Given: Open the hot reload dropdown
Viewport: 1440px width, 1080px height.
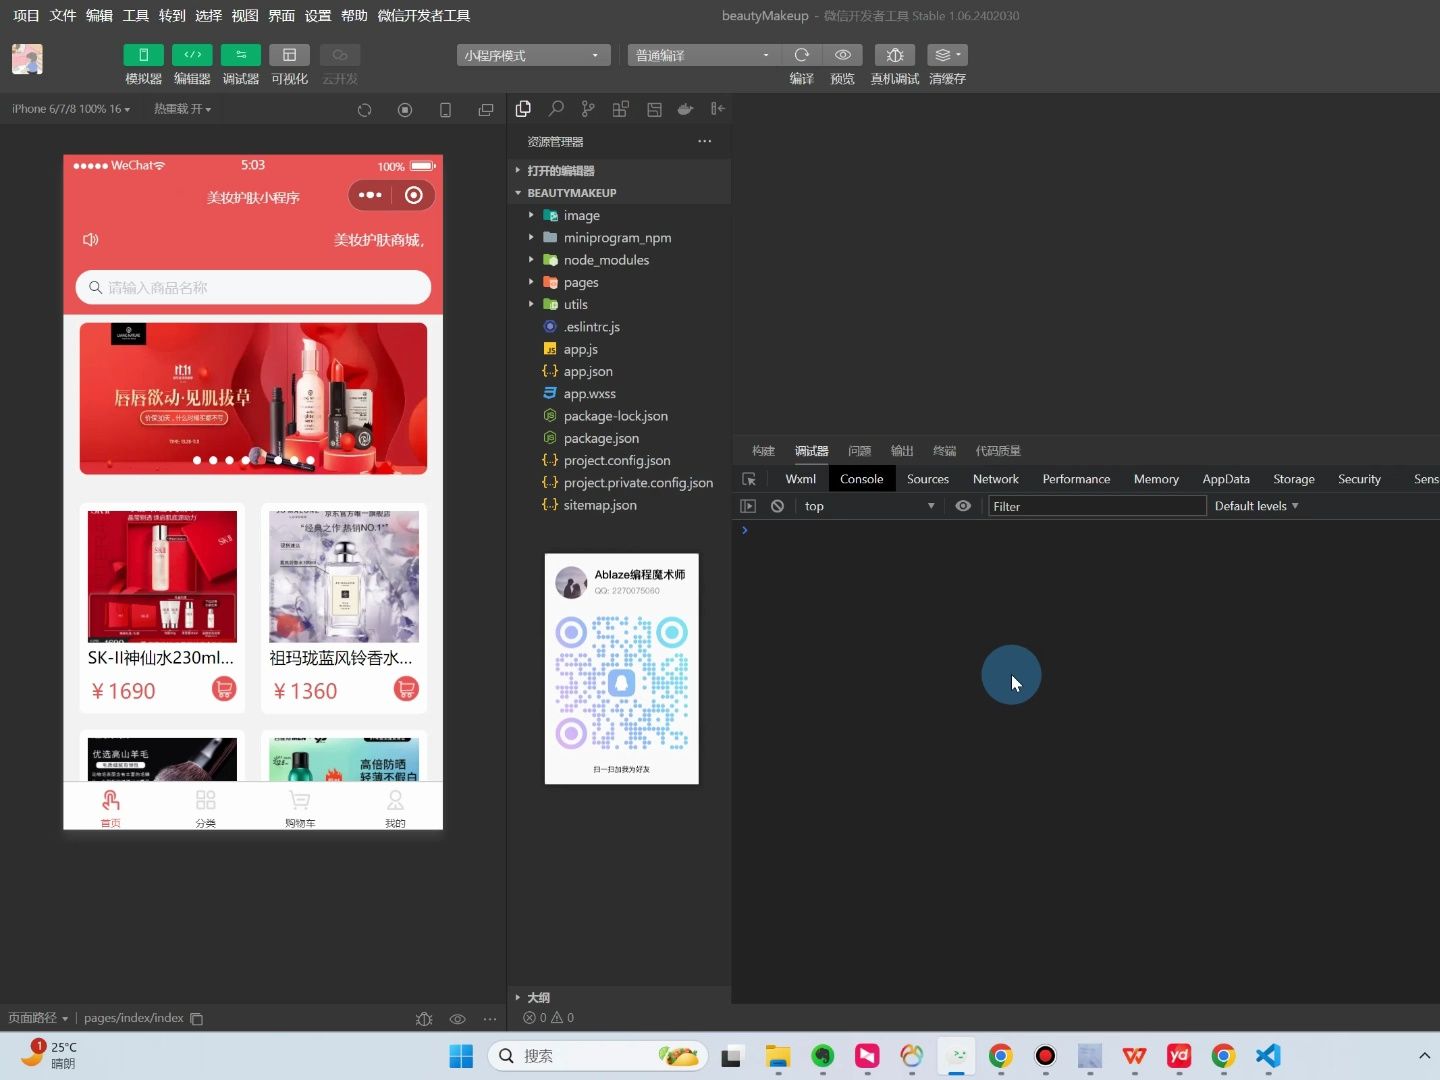Looking at the screenshot, I should tap(182, 109).
